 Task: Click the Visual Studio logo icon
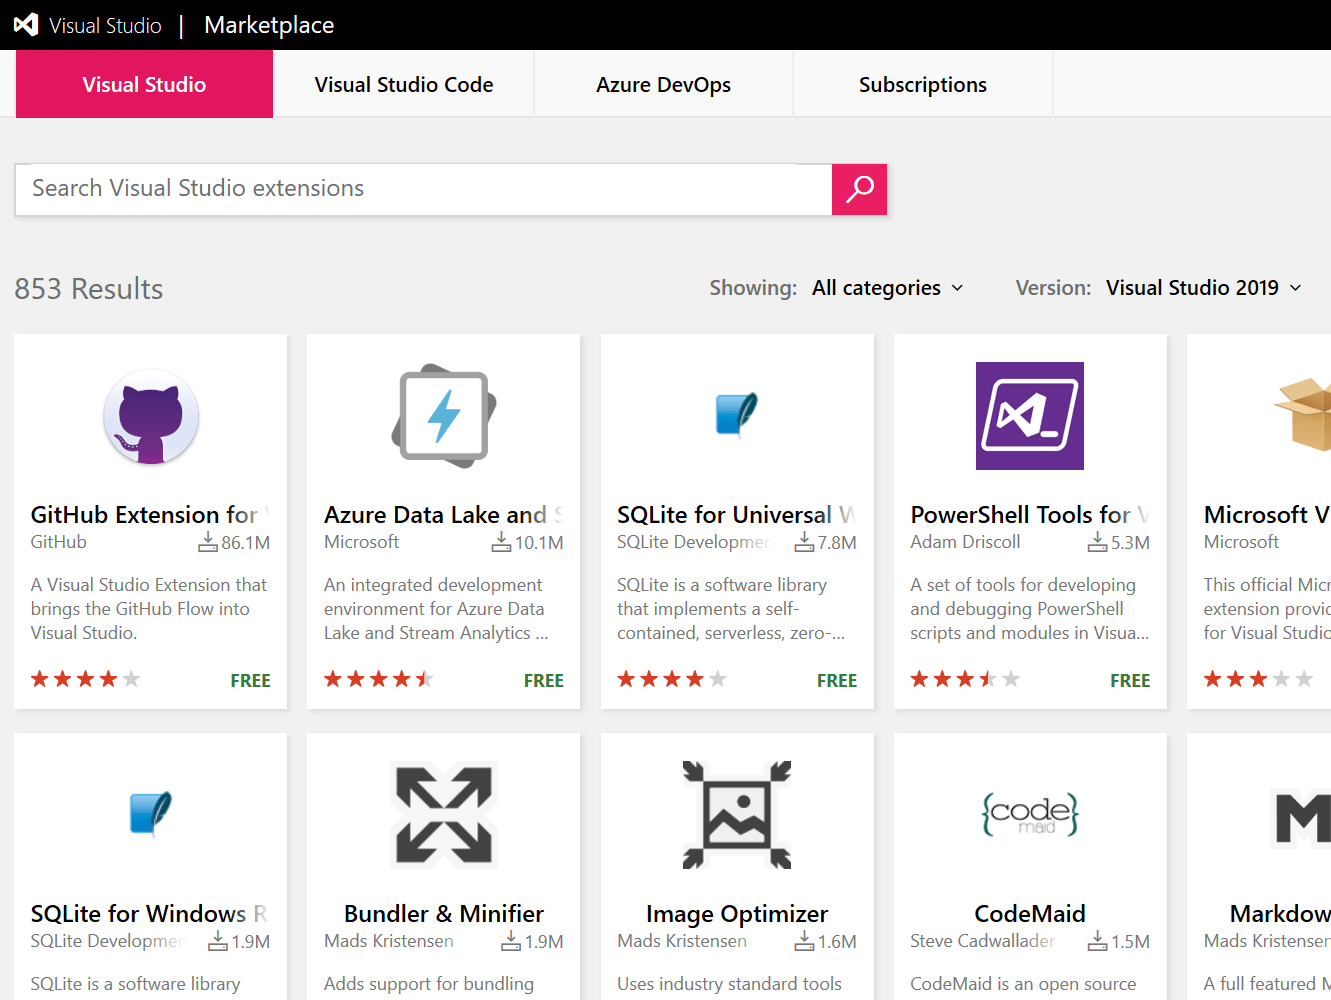[x=26, y=25]
